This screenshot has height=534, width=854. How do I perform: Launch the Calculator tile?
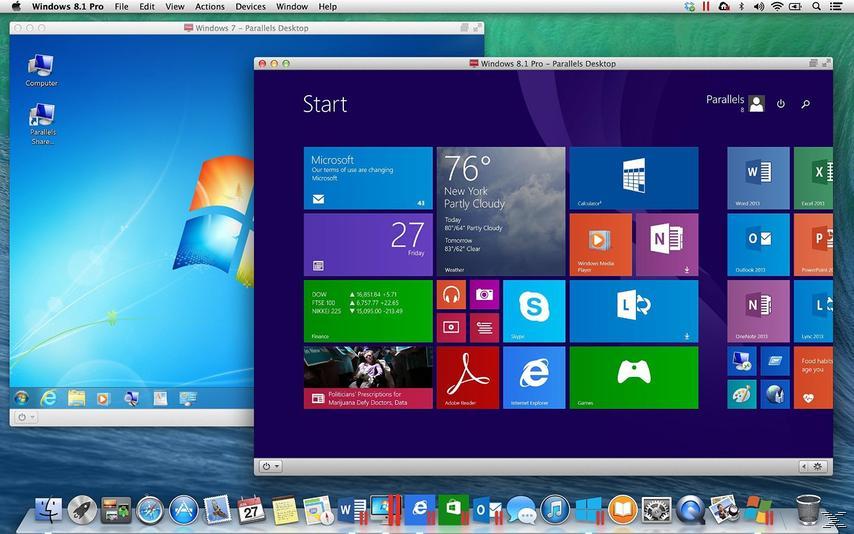[x=634, y=178]
